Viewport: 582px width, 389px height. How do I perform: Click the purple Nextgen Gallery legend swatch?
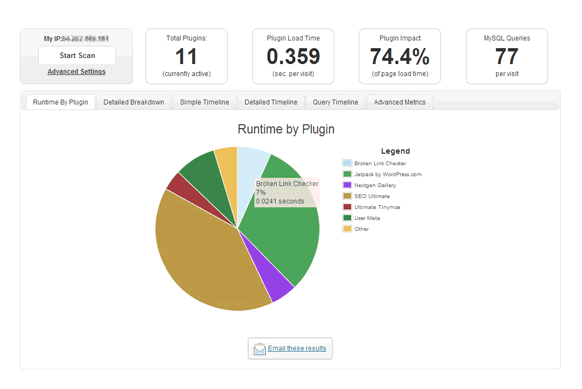[x=347, y=185]
